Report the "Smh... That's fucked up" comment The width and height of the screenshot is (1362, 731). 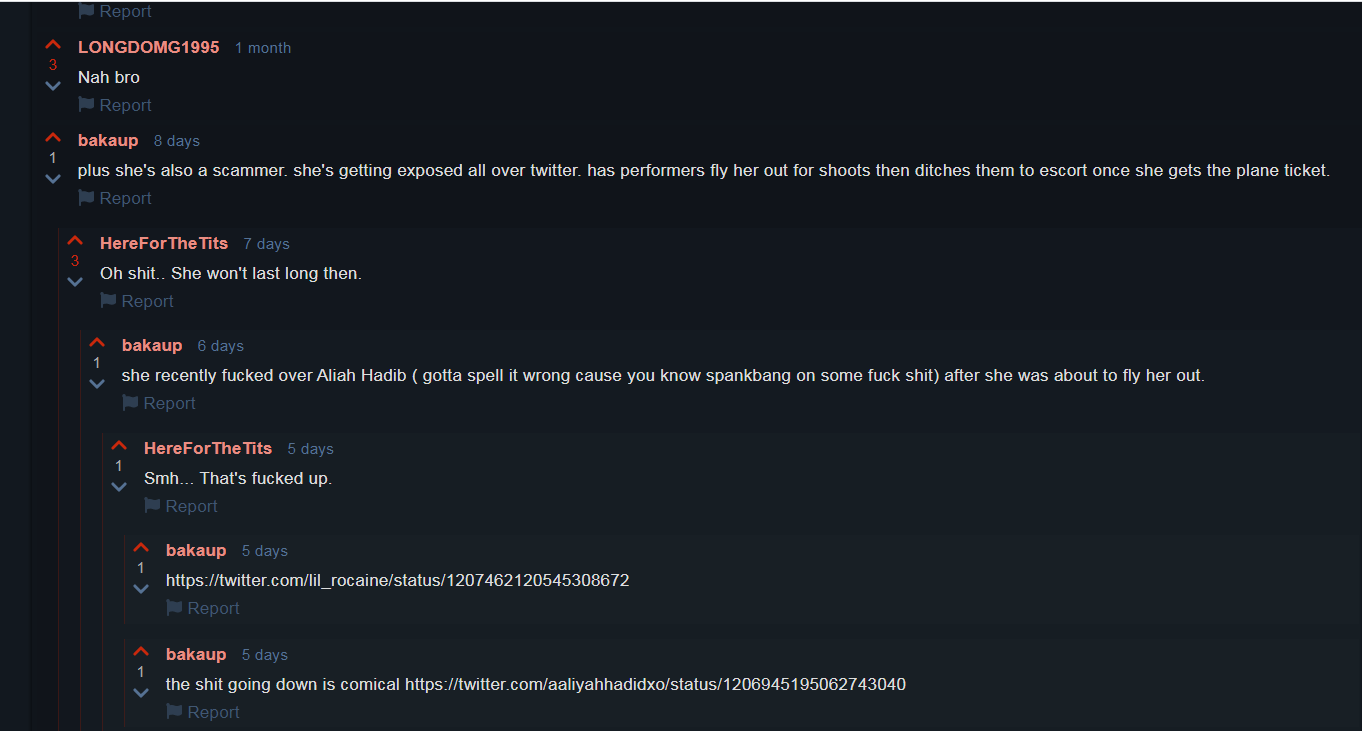(x=181, y=506)
